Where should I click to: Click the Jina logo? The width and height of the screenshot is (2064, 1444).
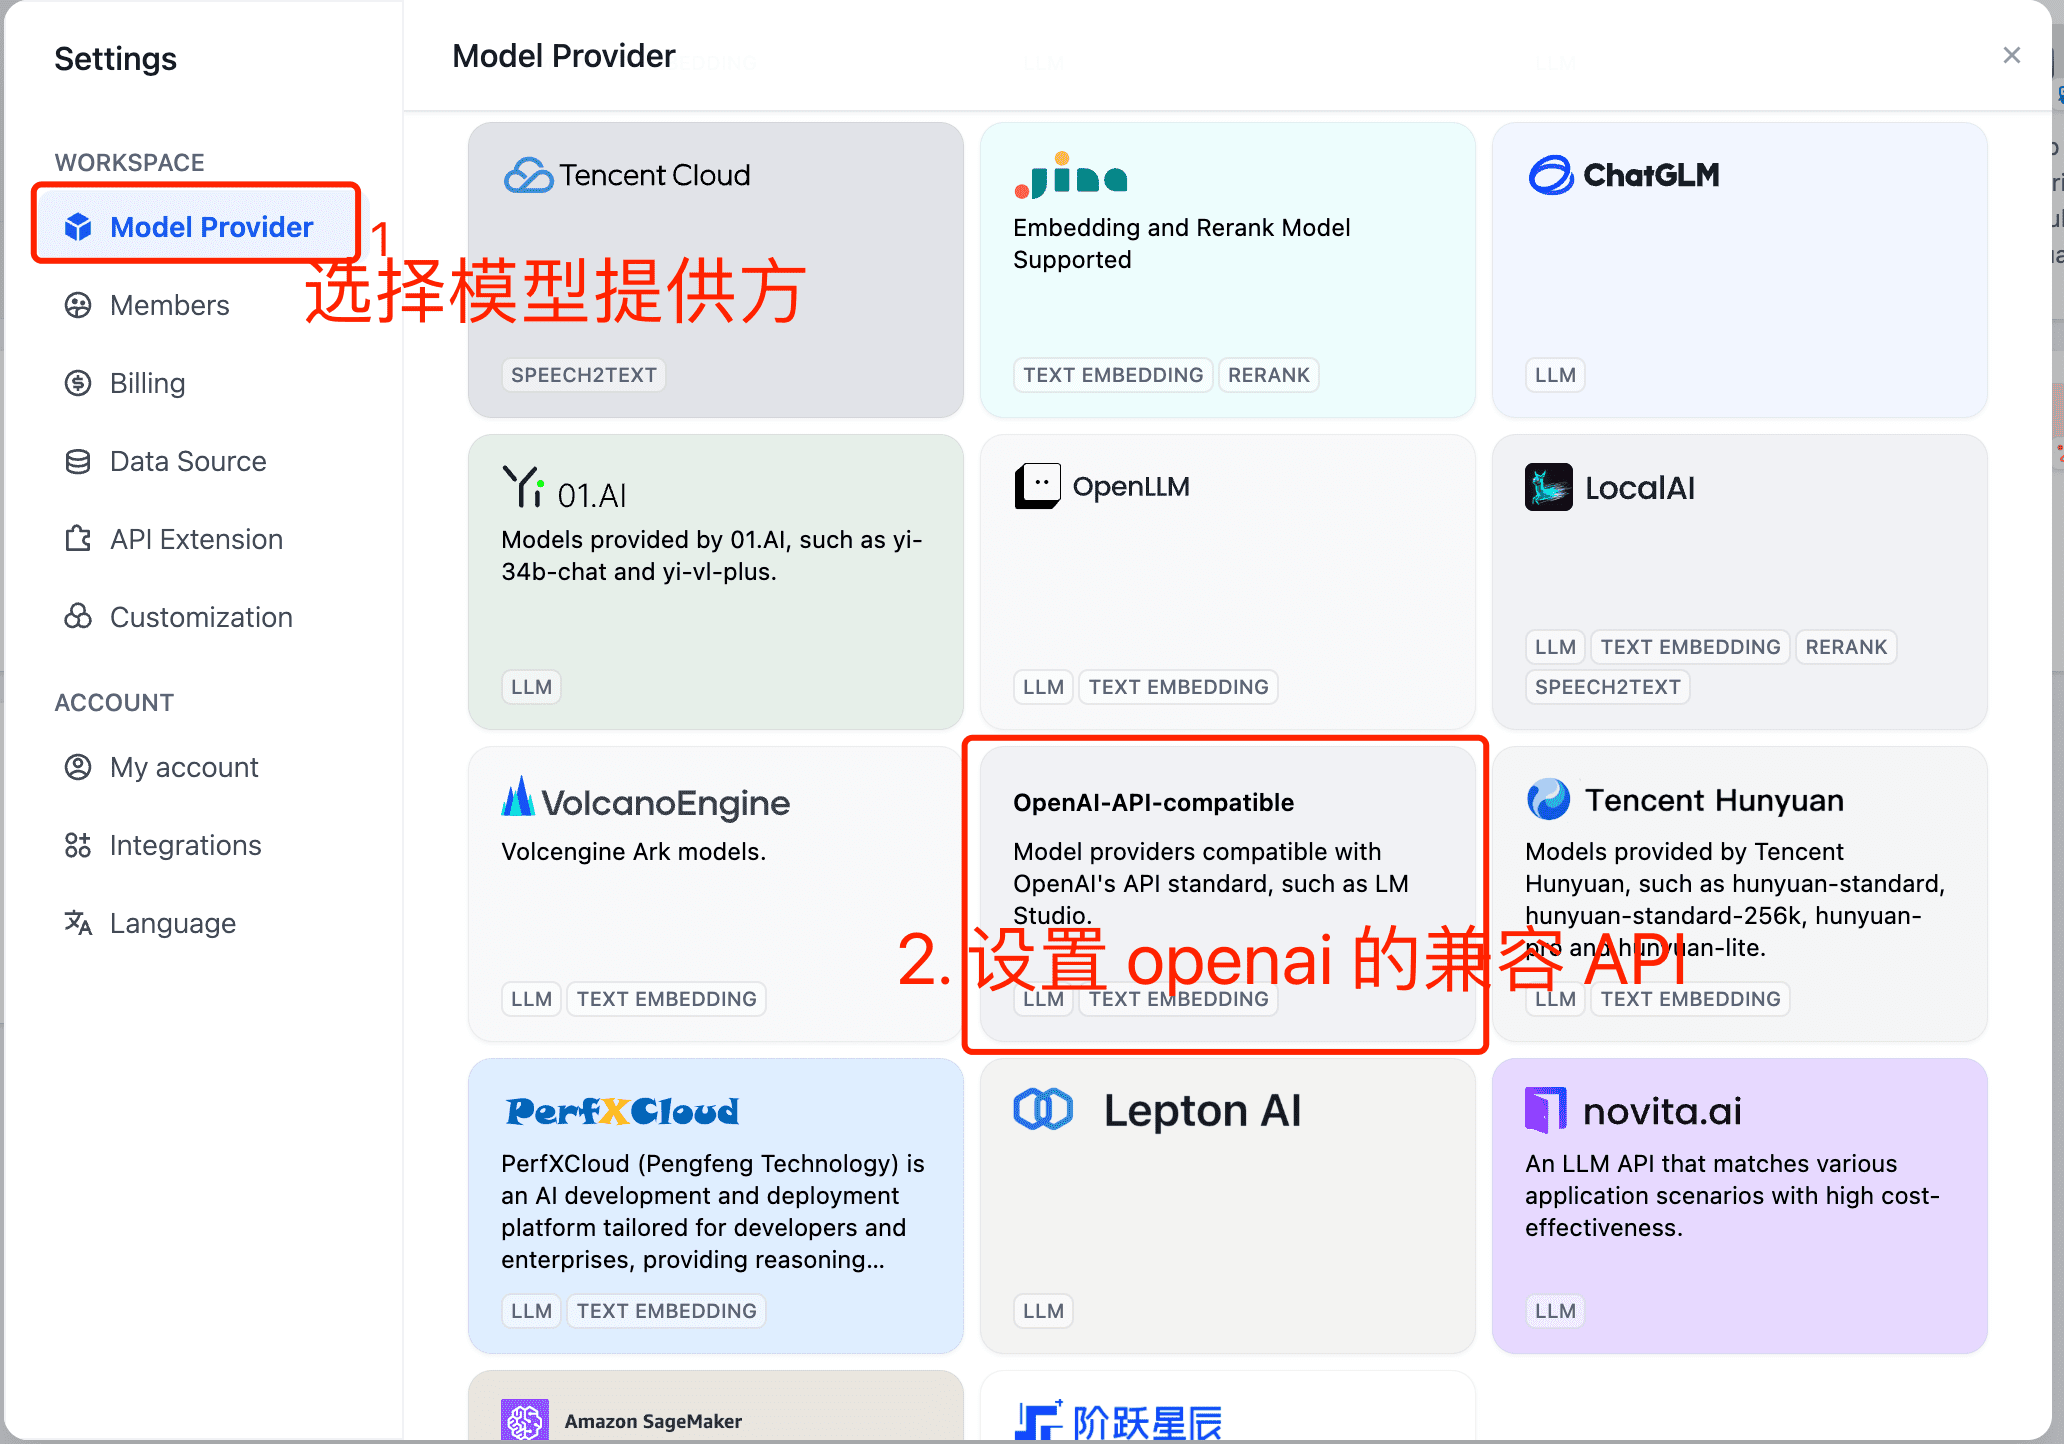[x=1071, y=175]
